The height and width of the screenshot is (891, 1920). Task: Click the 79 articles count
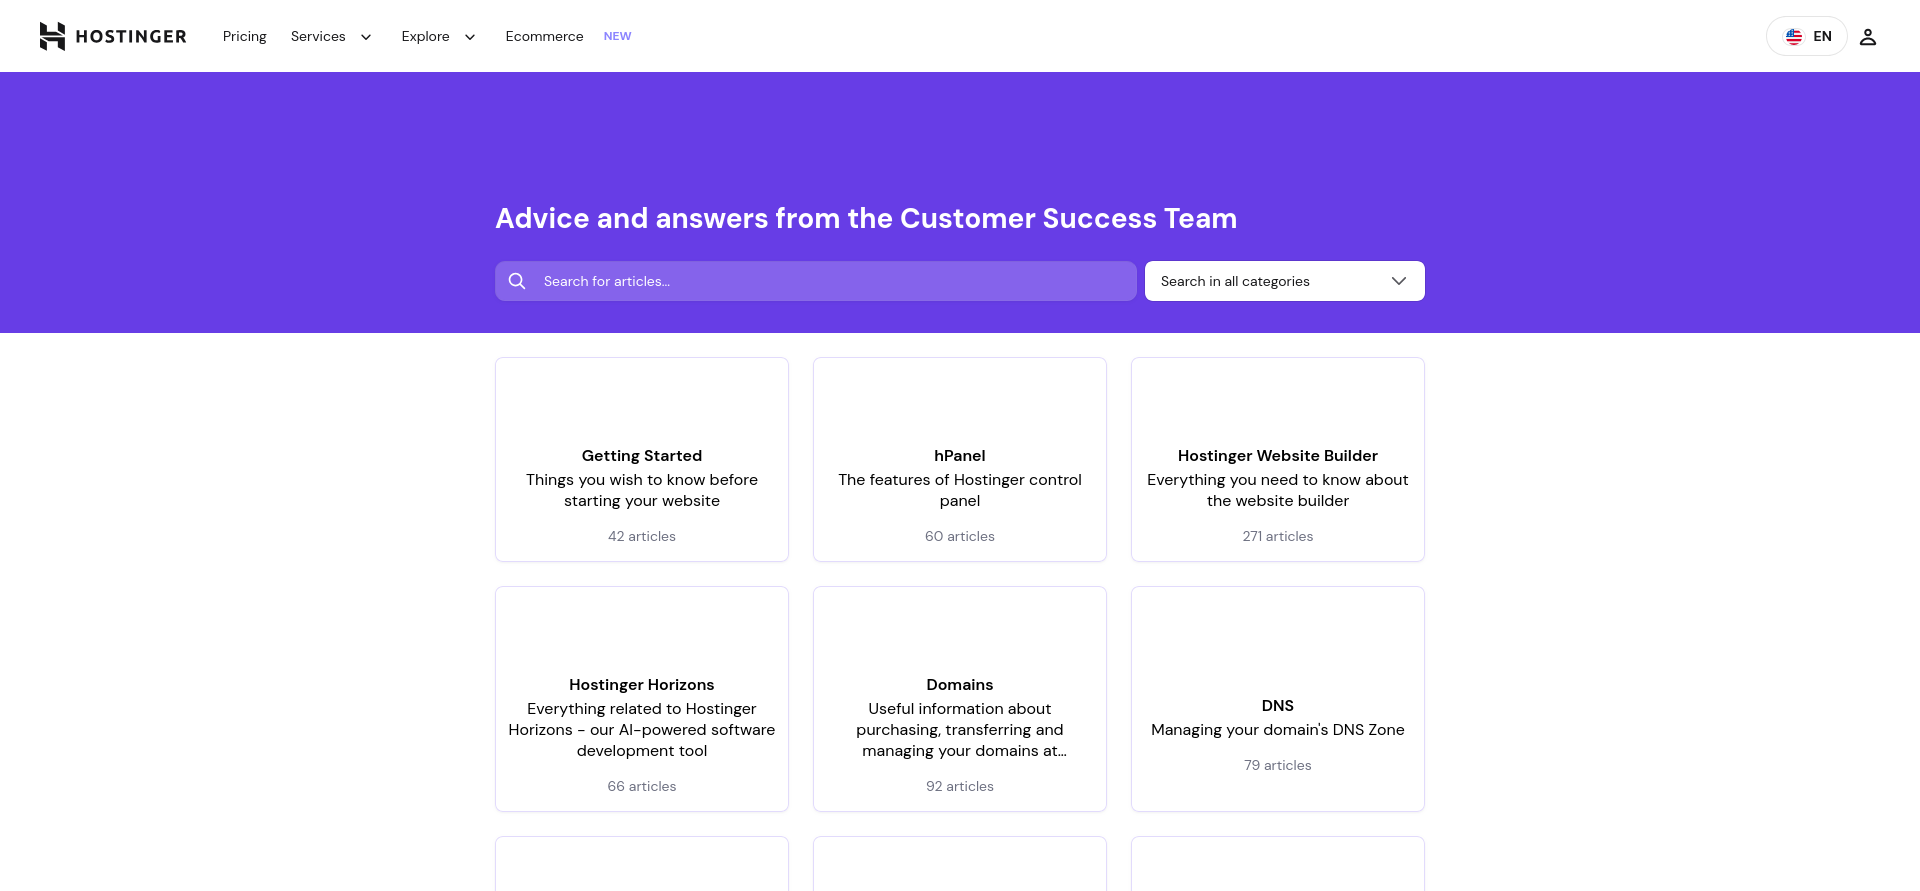pos(1278,765)
